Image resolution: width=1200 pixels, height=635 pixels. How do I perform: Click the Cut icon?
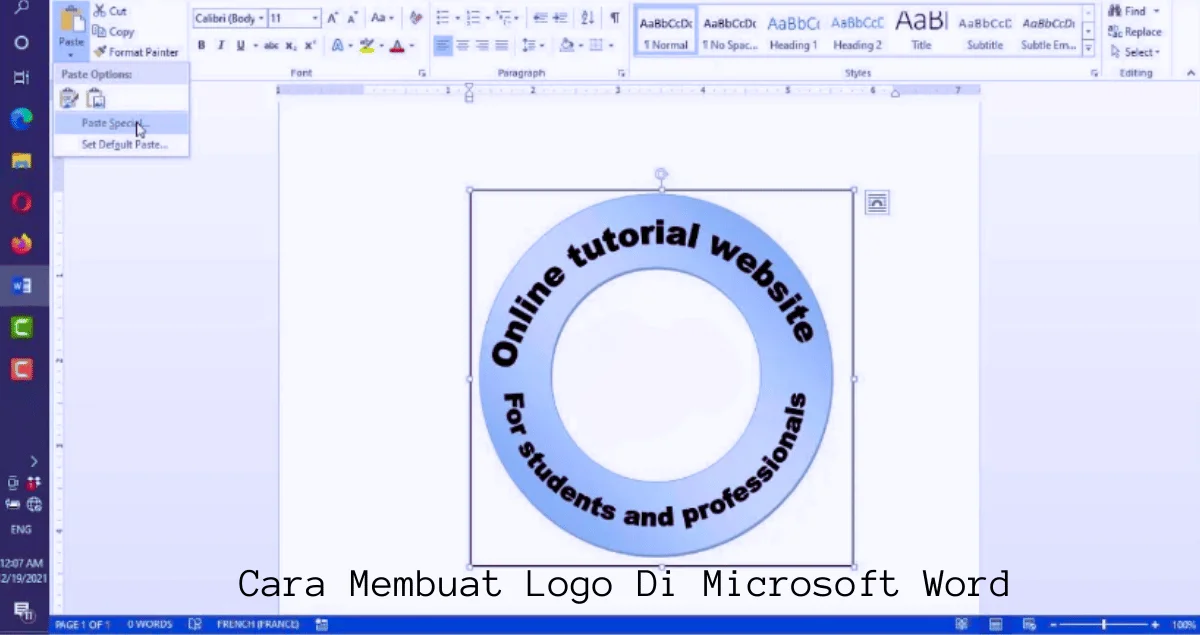coord(100,10)
